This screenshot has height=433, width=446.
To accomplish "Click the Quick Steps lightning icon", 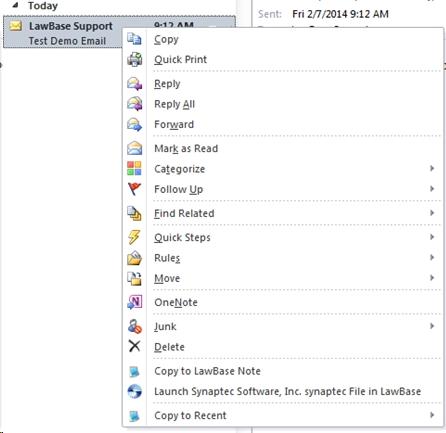I will tap(134, 237).
